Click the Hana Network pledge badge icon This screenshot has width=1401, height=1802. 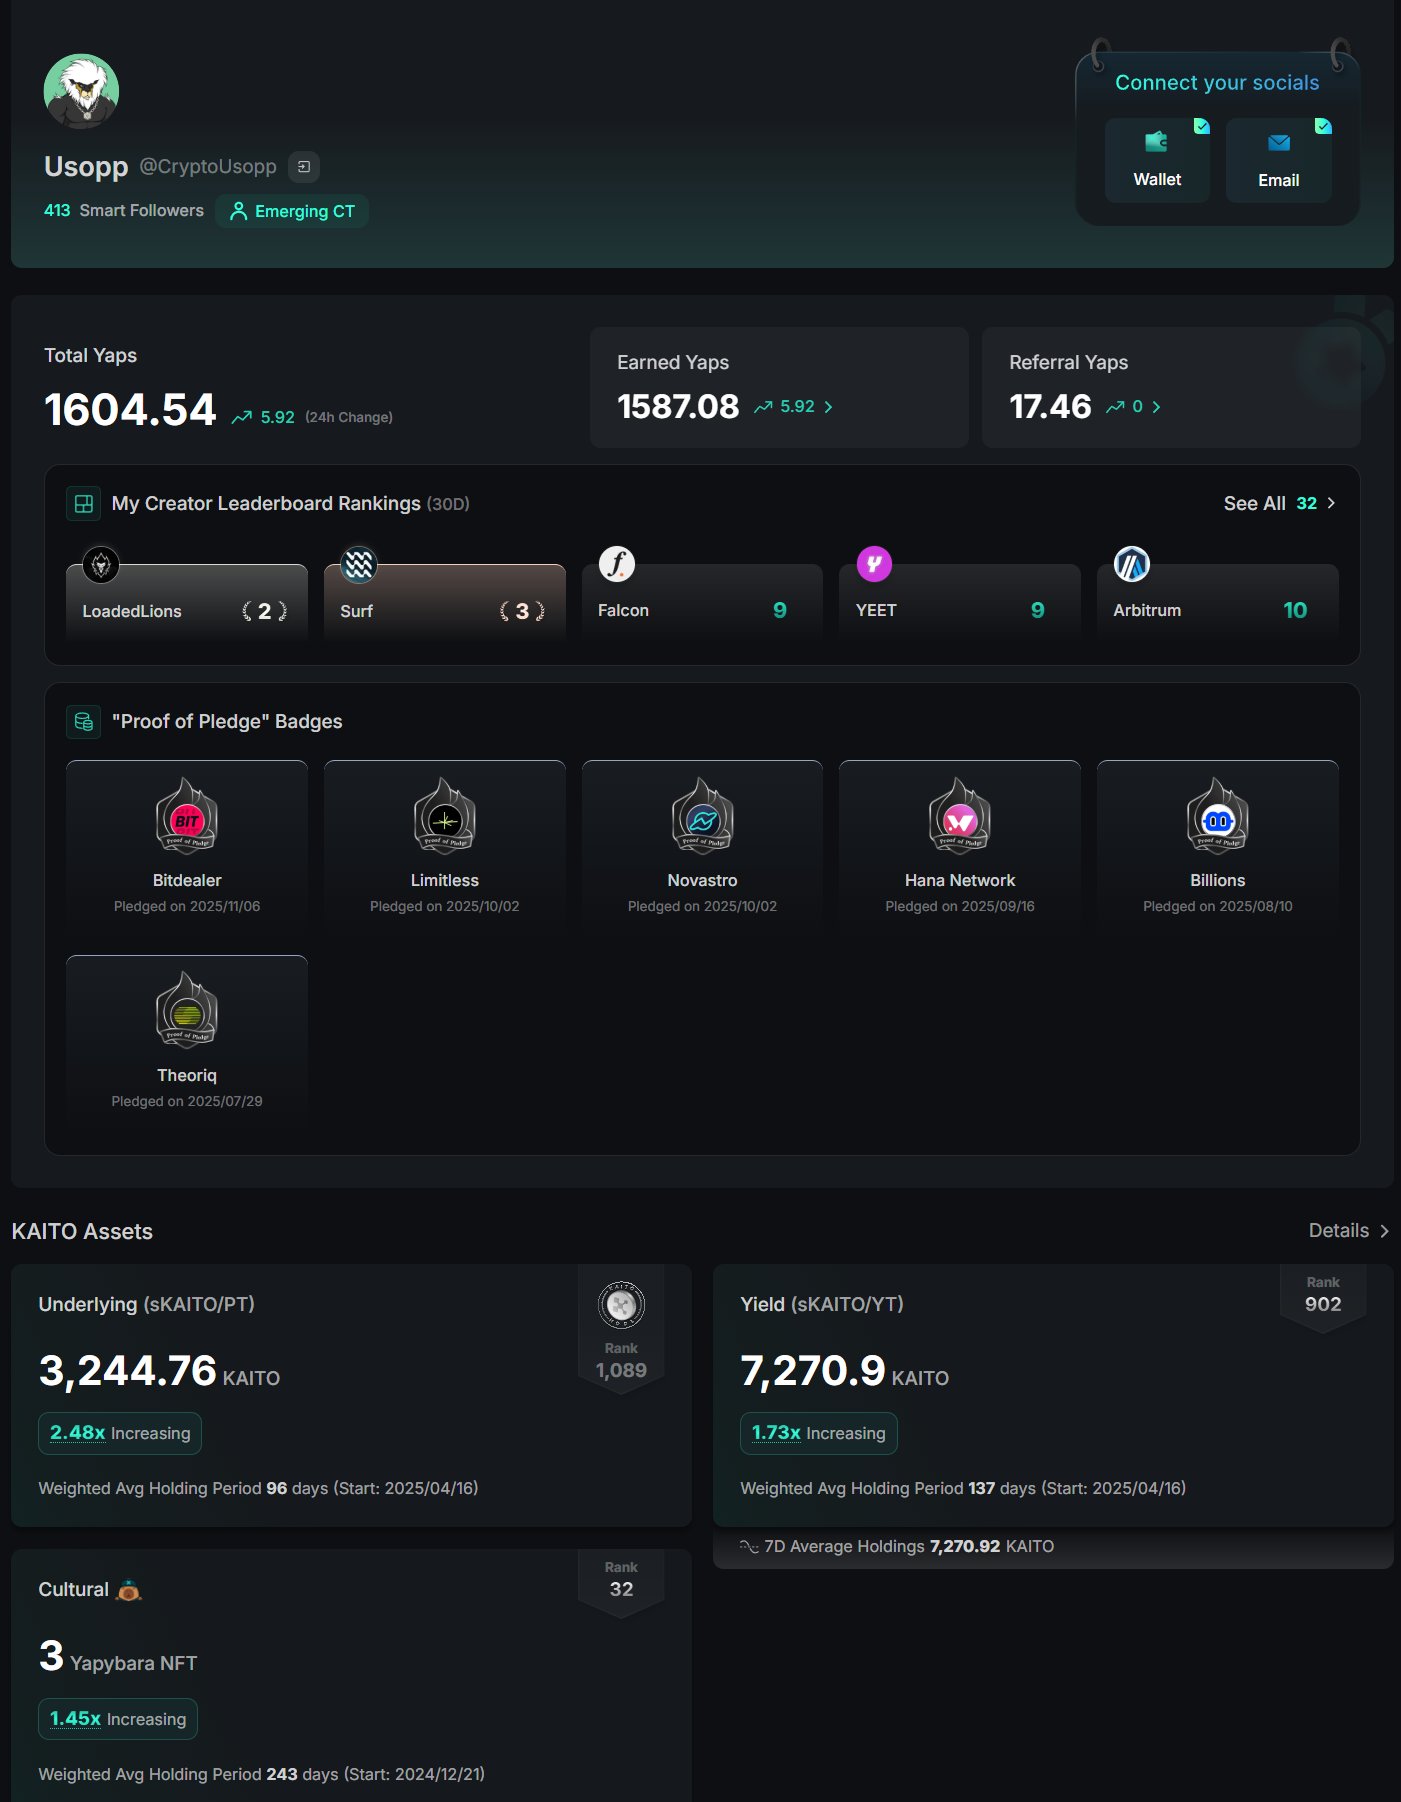pyautogui.click(x=960, y=816)
